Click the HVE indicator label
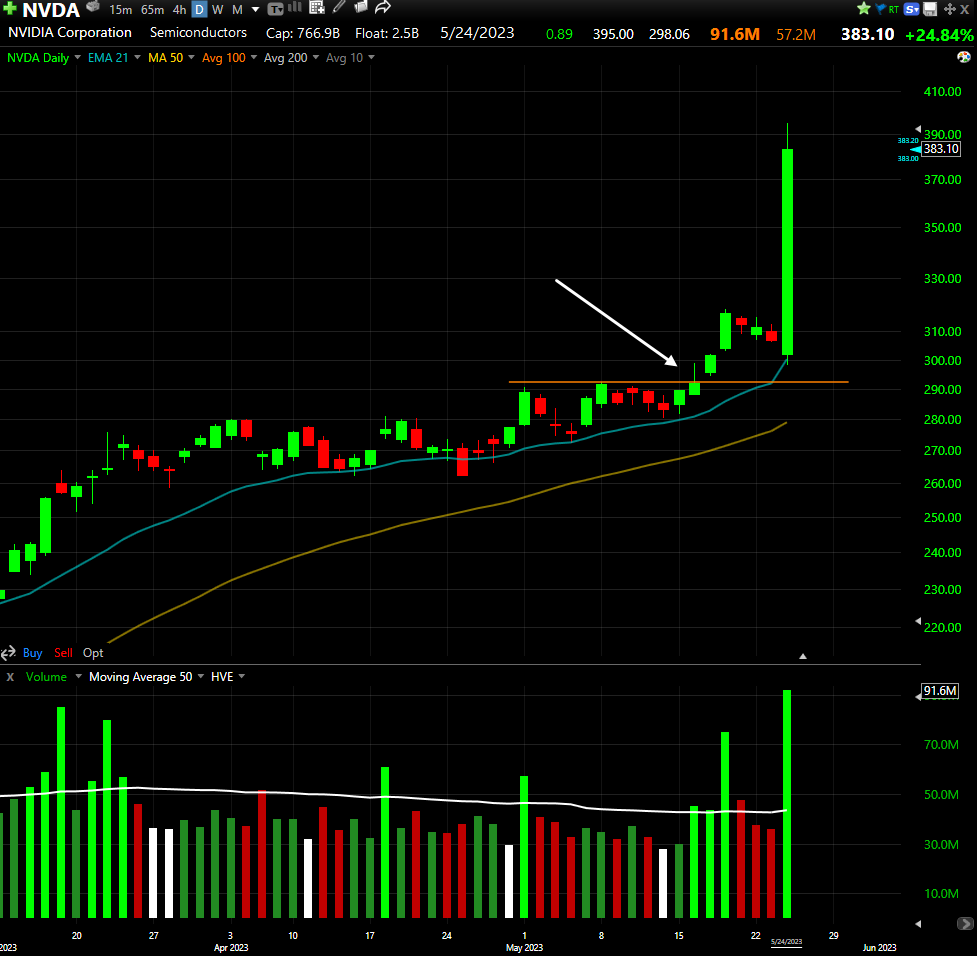The width and height of the screenshot is (977, 956). point(222,677)
